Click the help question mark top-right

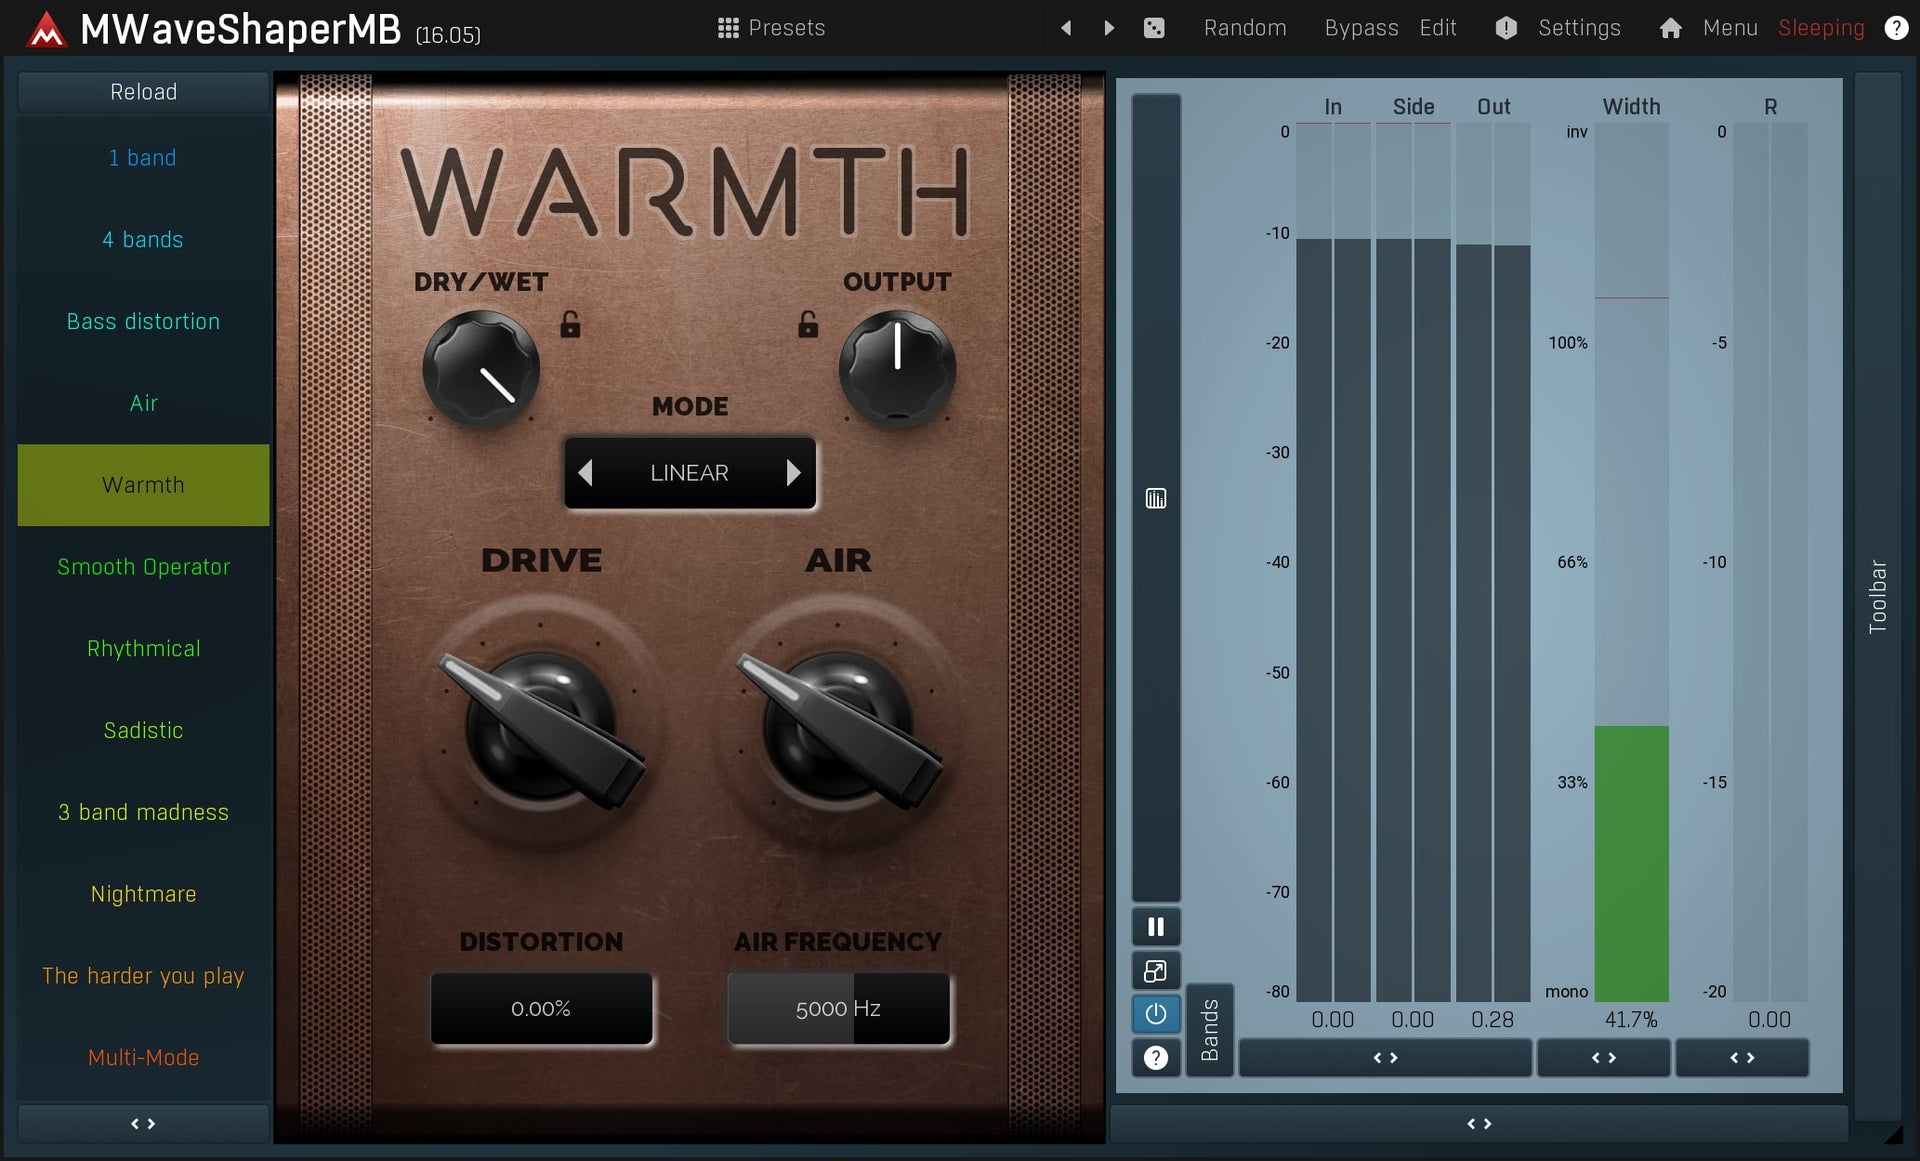(x=1895, y=28)
